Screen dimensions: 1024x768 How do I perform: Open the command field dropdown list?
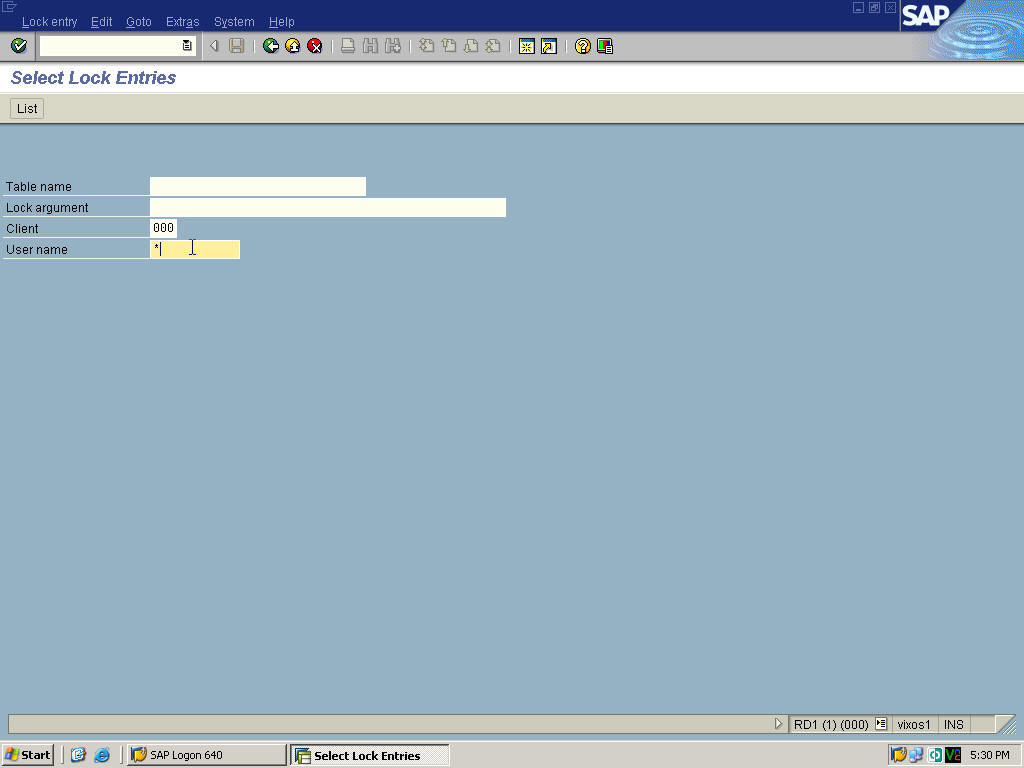tap(186, 45)
